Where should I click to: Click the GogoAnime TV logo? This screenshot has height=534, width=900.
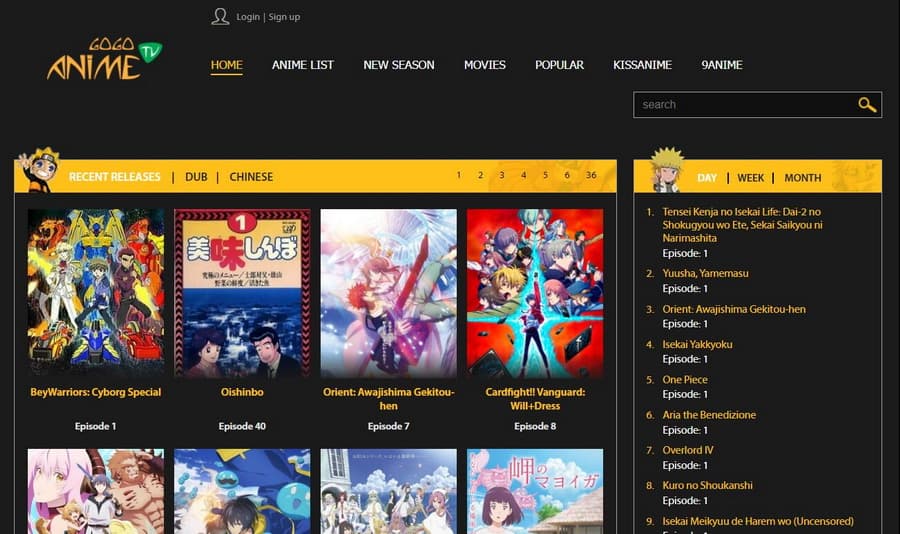click(103, 61)
